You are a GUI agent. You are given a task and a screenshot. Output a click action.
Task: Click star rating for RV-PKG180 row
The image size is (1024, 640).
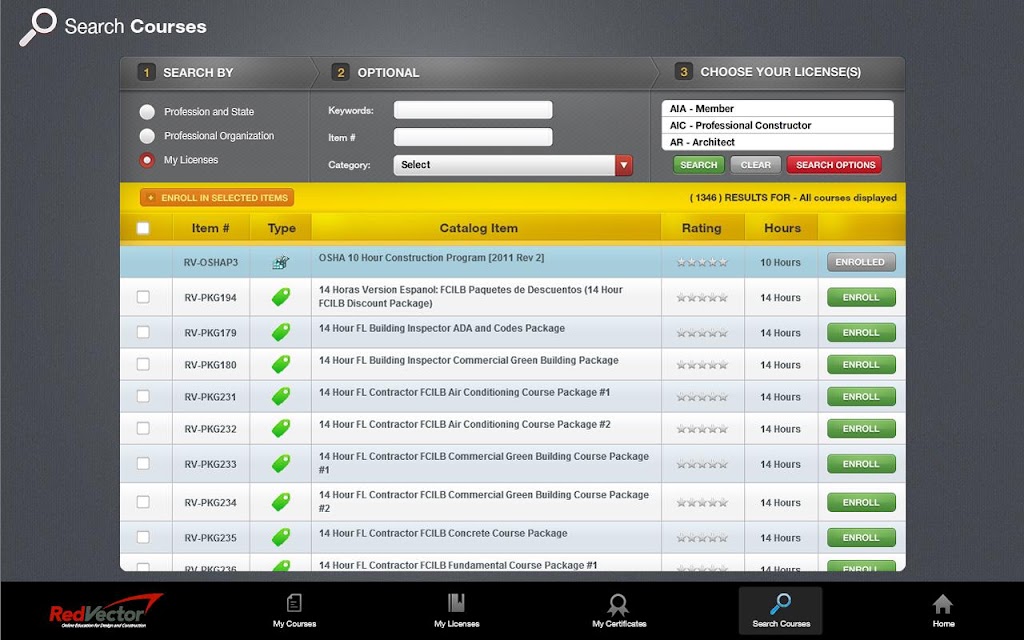702,365
